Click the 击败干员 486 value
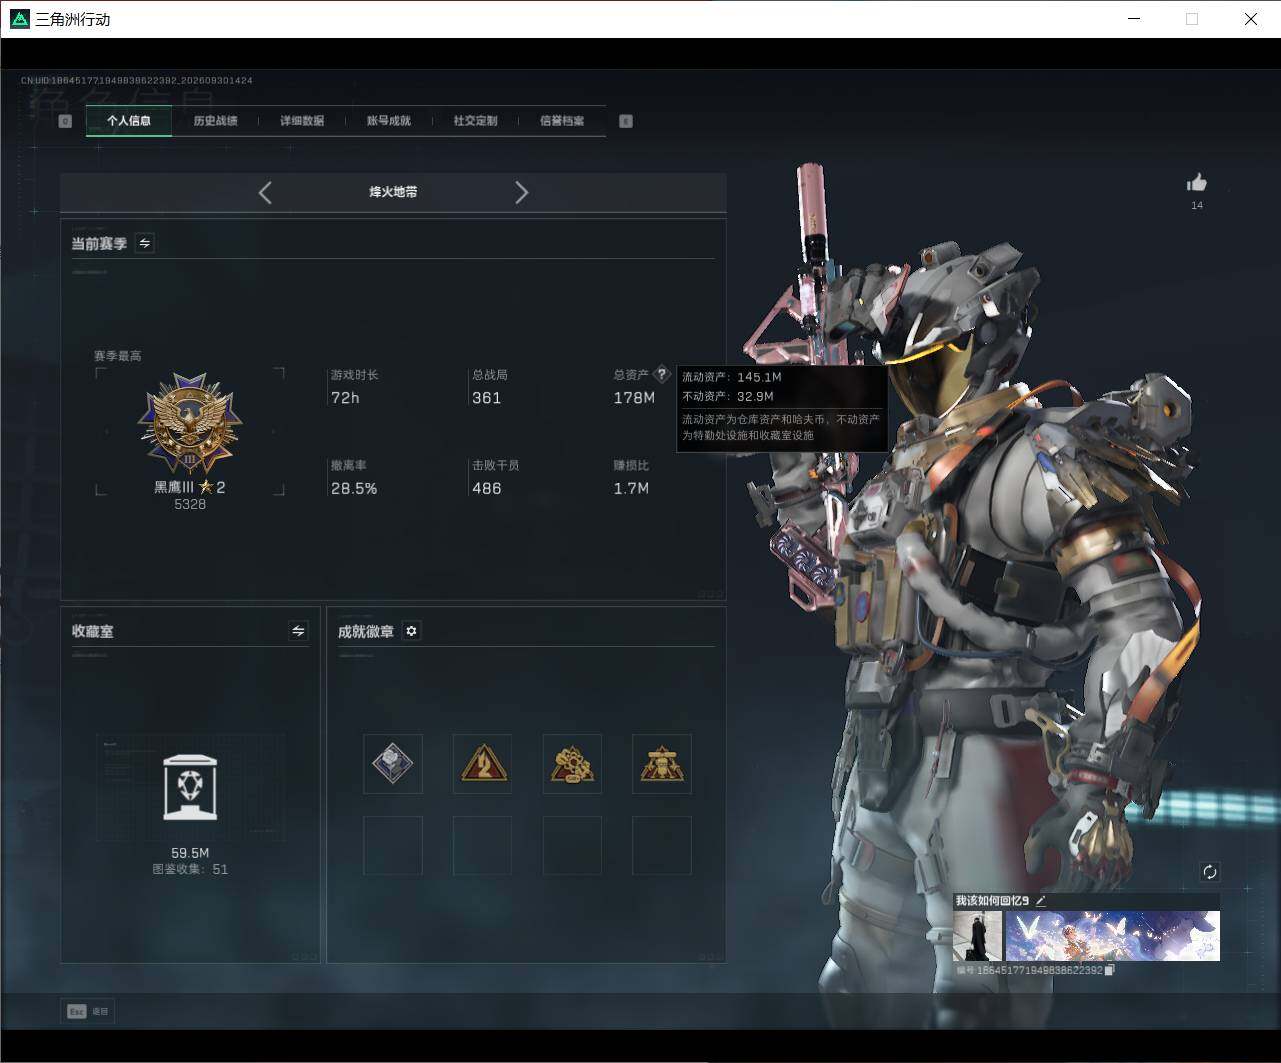 487,489
